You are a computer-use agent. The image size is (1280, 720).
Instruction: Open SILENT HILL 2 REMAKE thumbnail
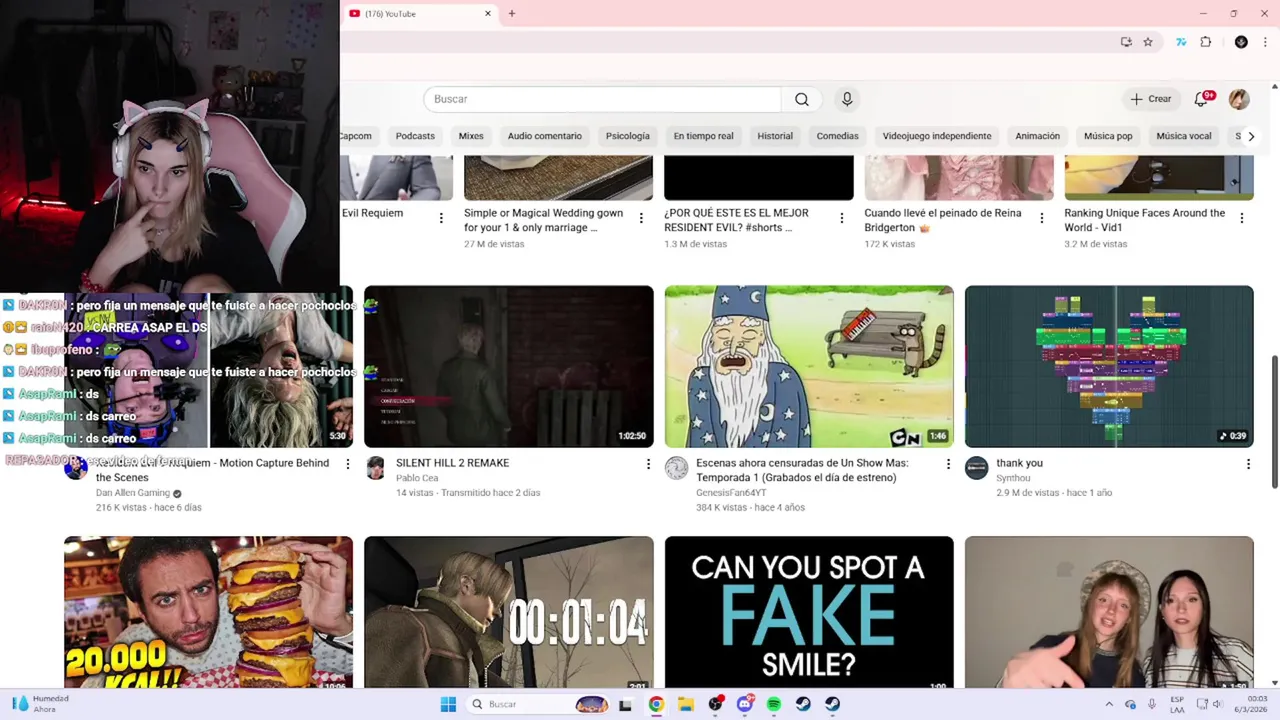tap(508, 366)
